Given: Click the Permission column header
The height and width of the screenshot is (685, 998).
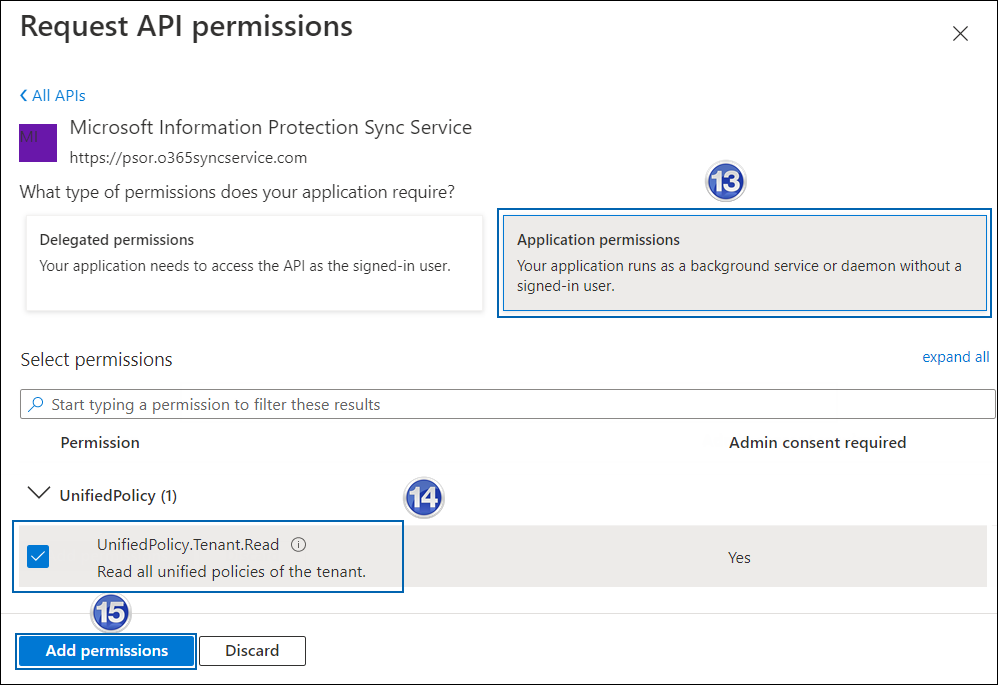Looking at the screenshot, I should [x=100, y=442].
